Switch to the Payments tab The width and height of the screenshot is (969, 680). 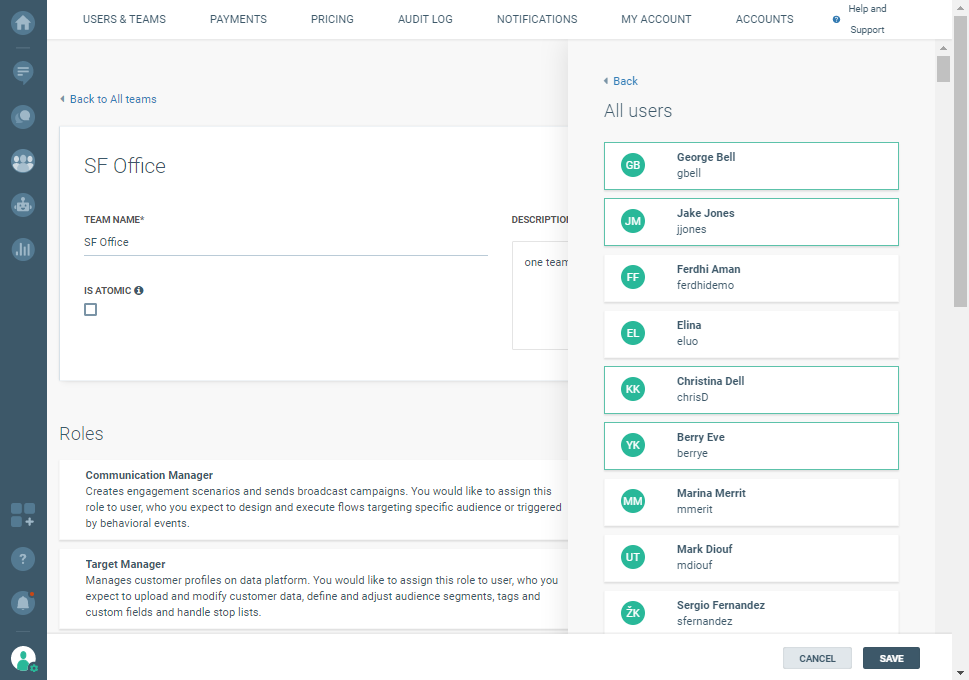238,19
